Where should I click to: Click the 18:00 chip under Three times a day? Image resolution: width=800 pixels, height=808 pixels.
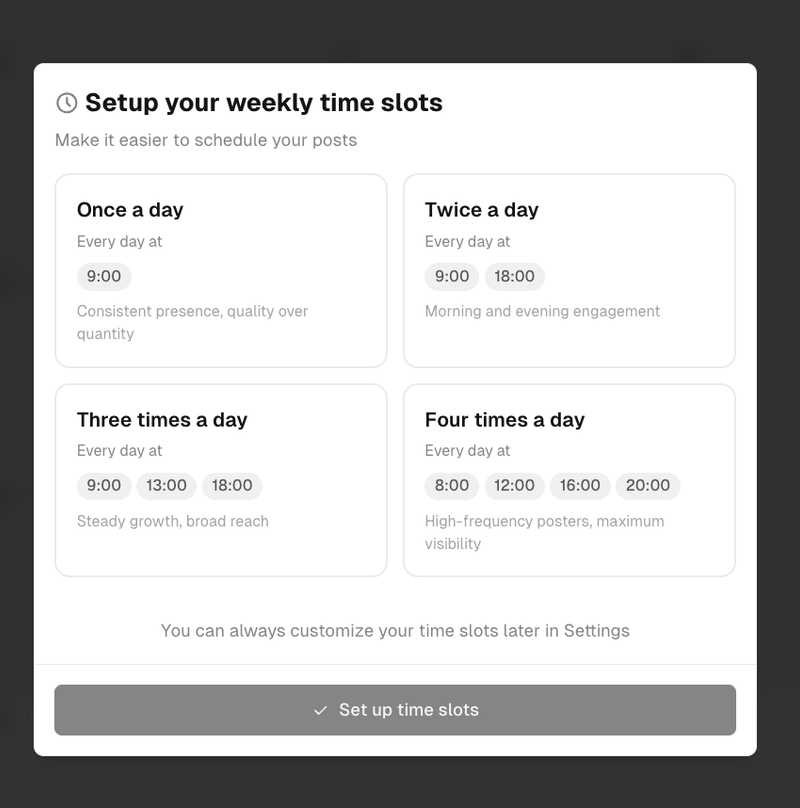click(x=232, y=486)
